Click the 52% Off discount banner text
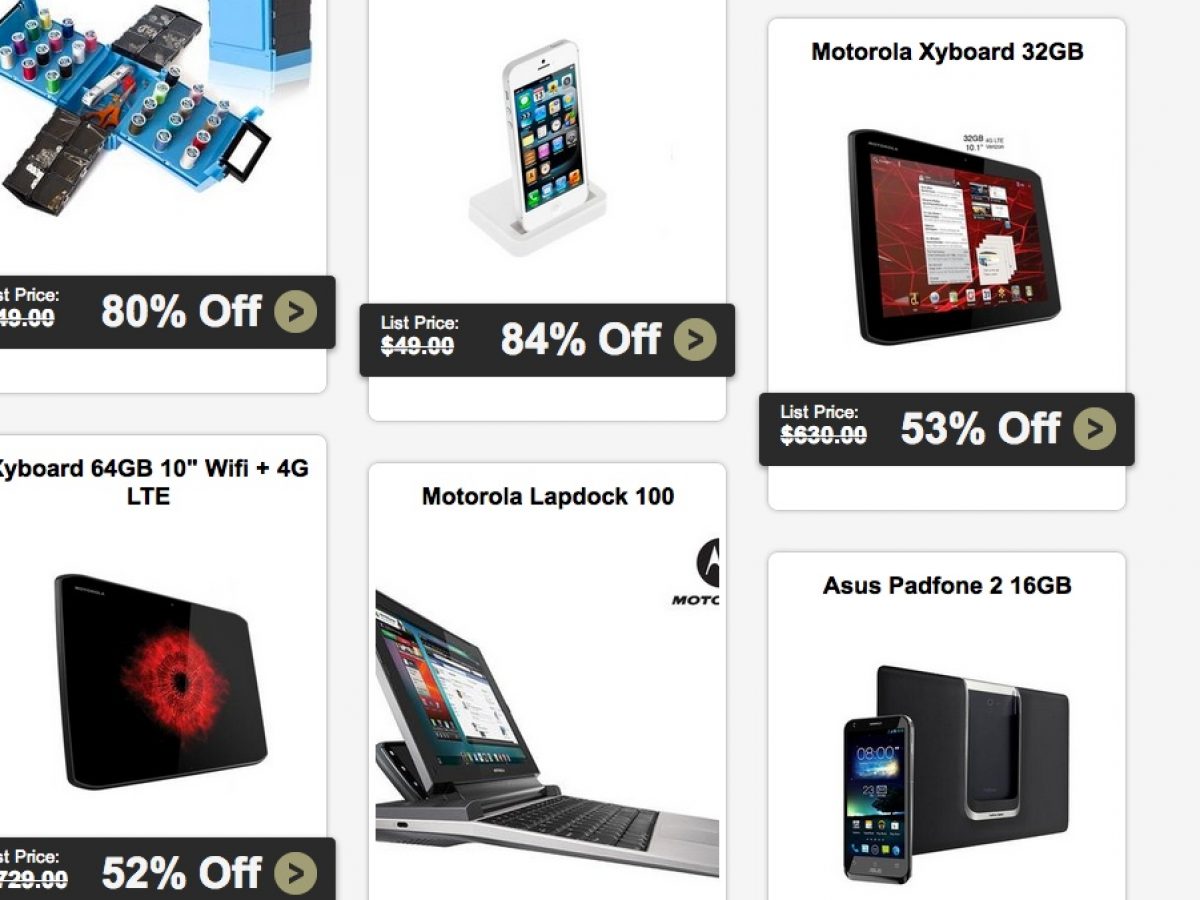1200x900 pixels. (181, 873)
